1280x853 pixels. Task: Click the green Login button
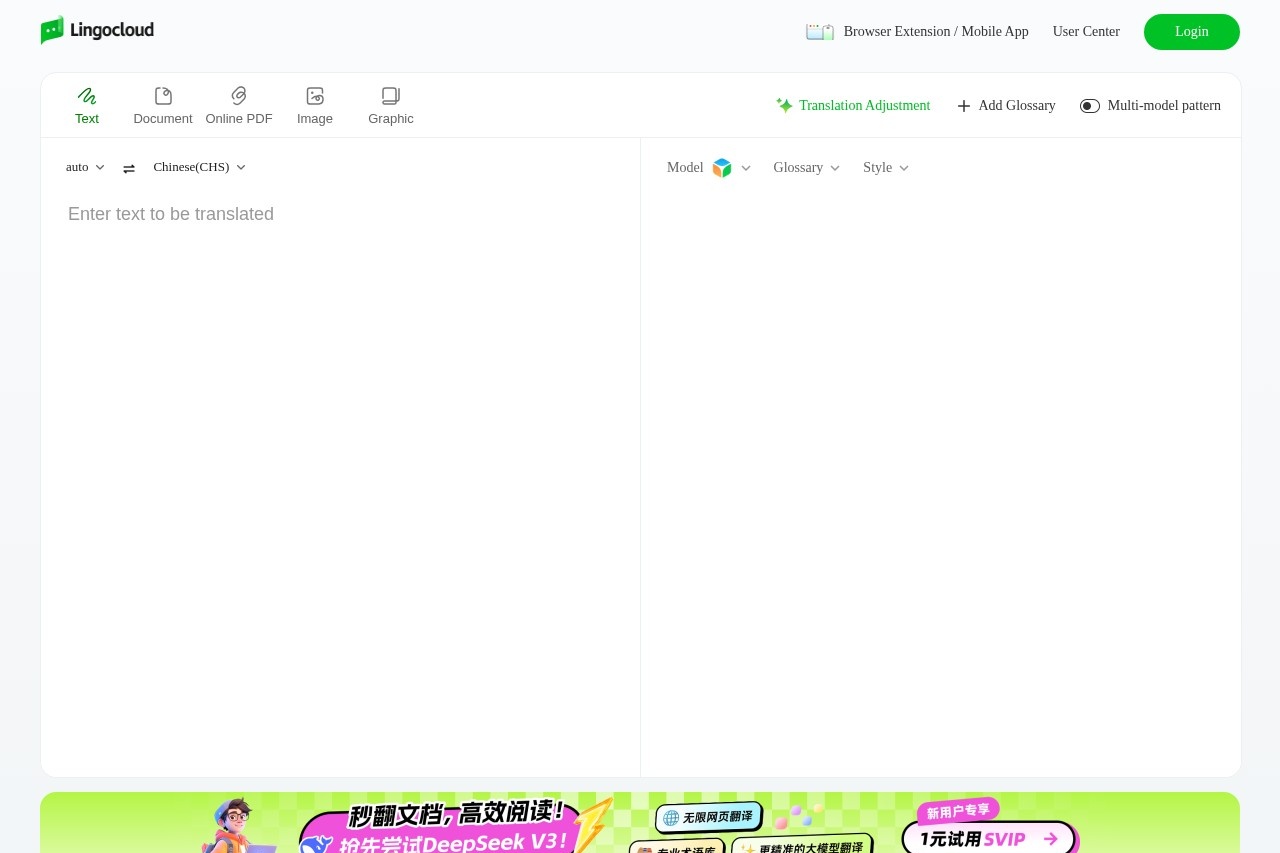1191,31
